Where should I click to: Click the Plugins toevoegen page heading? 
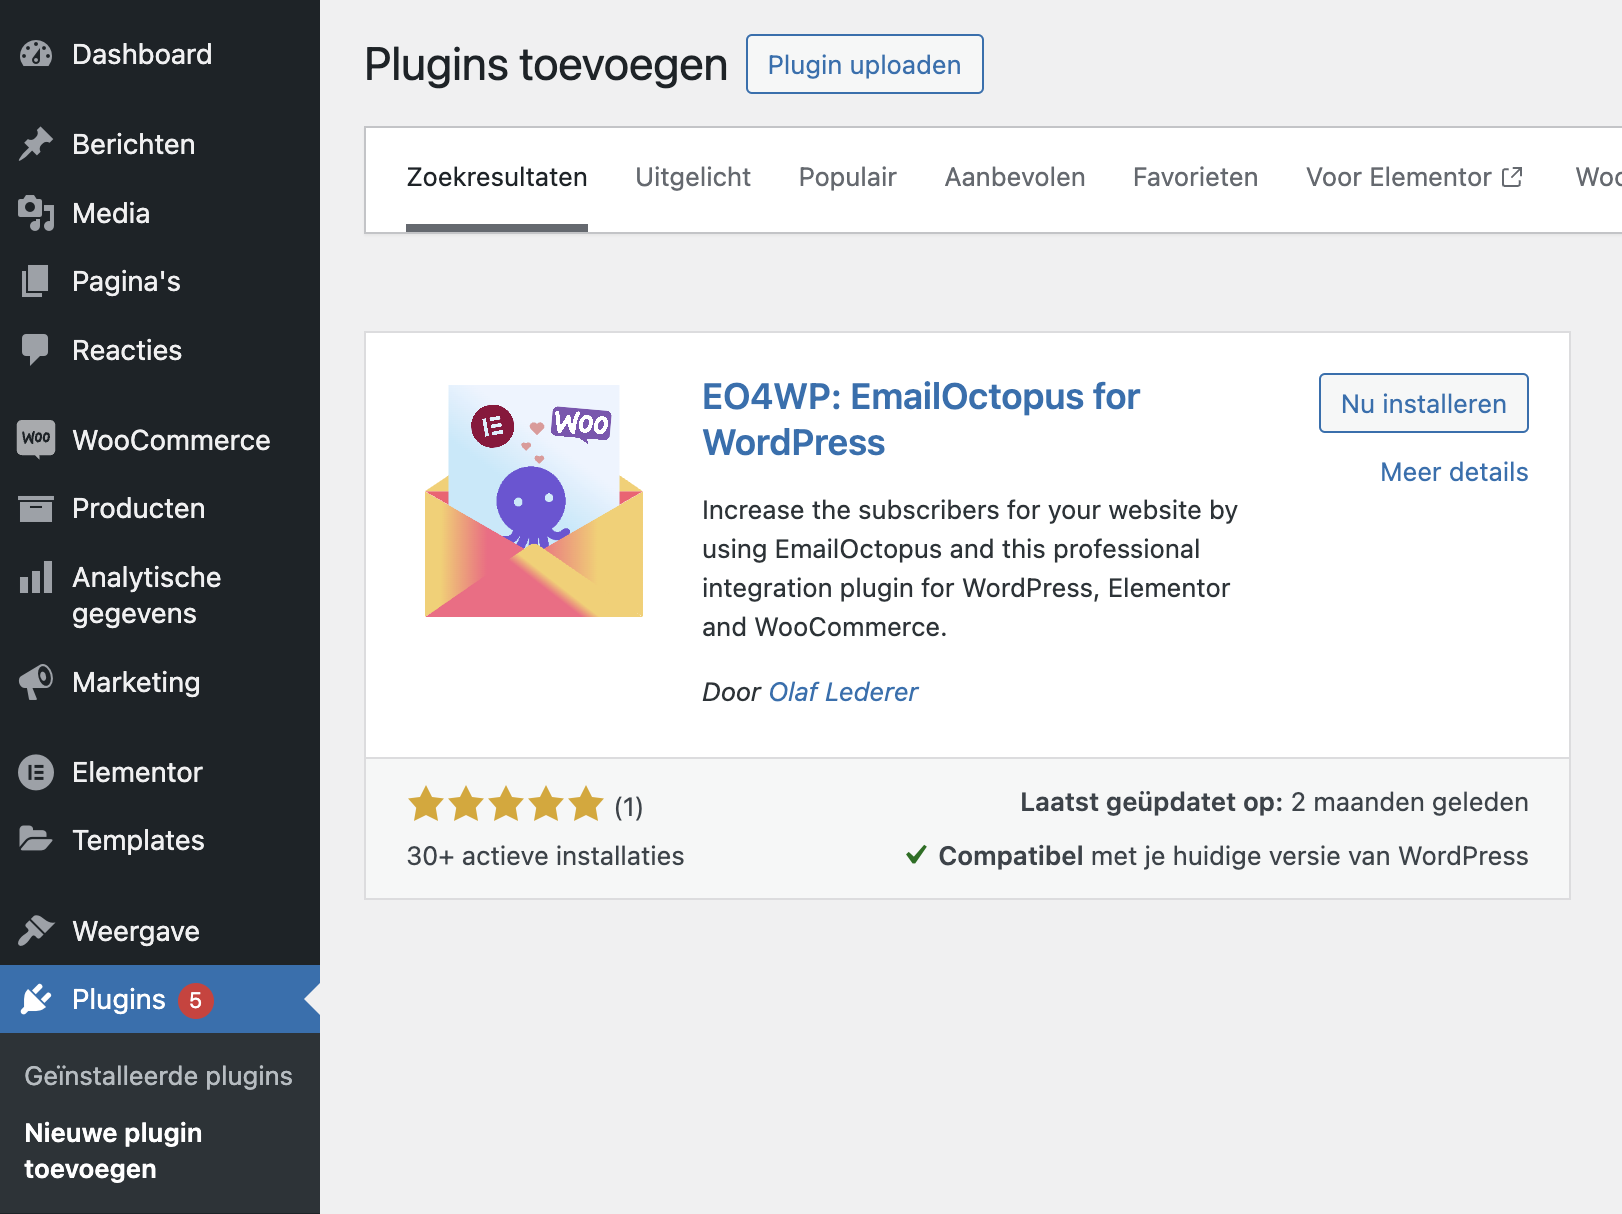click(x=546, y=65)
